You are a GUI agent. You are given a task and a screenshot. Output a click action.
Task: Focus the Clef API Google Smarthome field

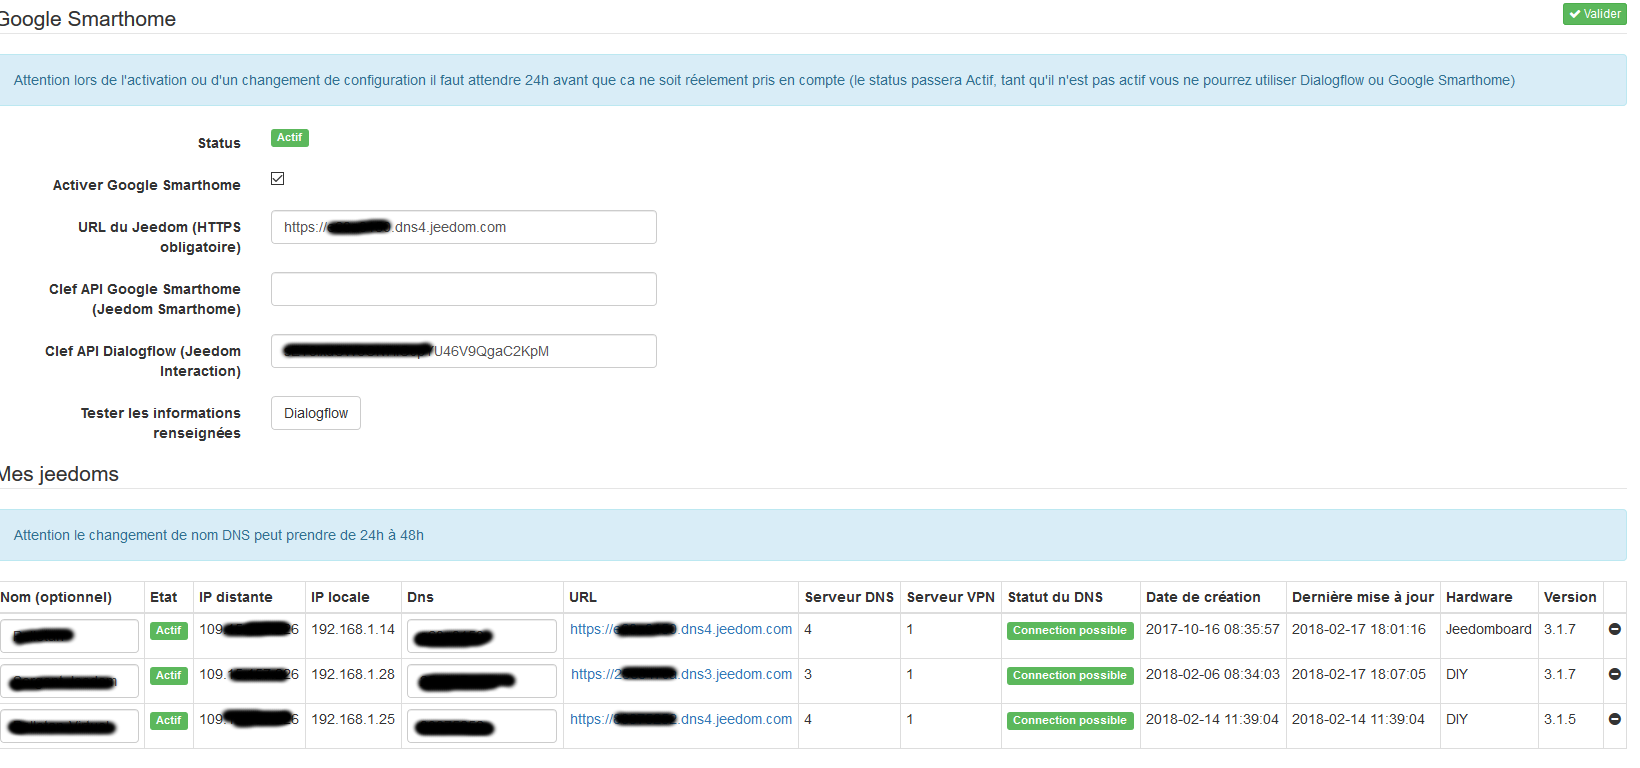(464, 289)
